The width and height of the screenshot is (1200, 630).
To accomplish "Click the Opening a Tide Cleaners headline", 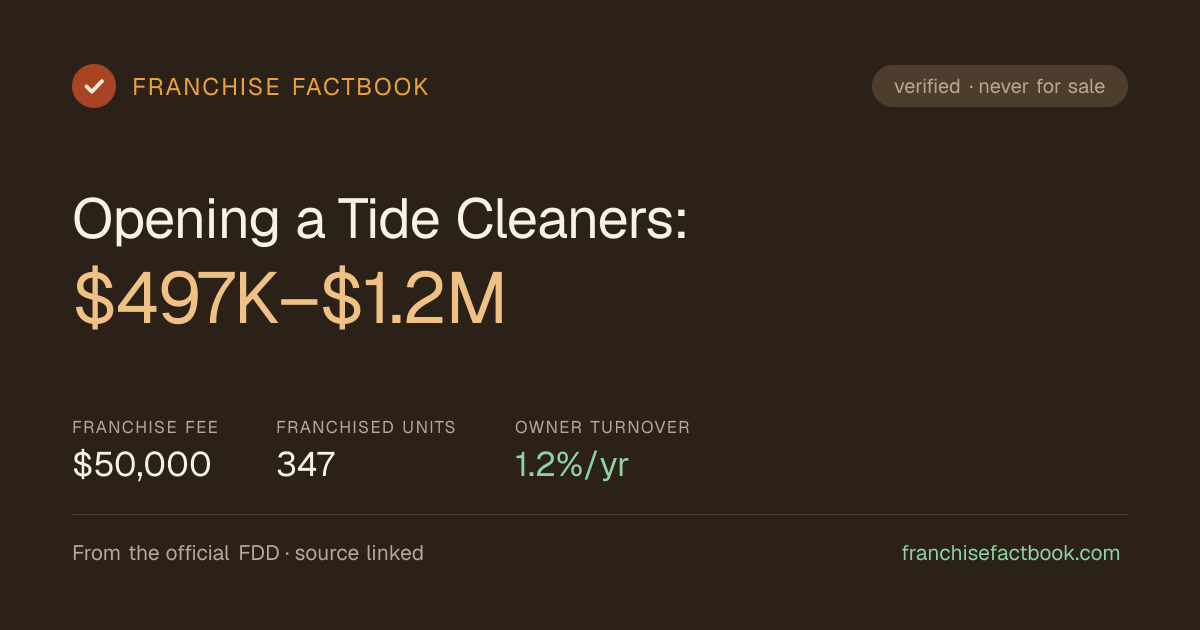I will (x=380, y=218).
